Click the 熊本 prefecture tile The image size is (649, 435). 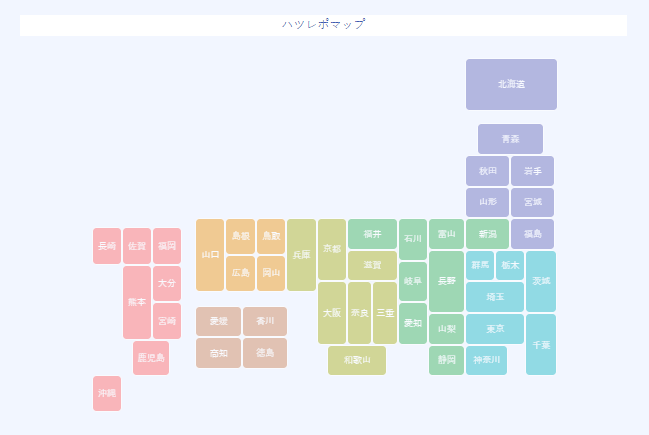point(137,302)
